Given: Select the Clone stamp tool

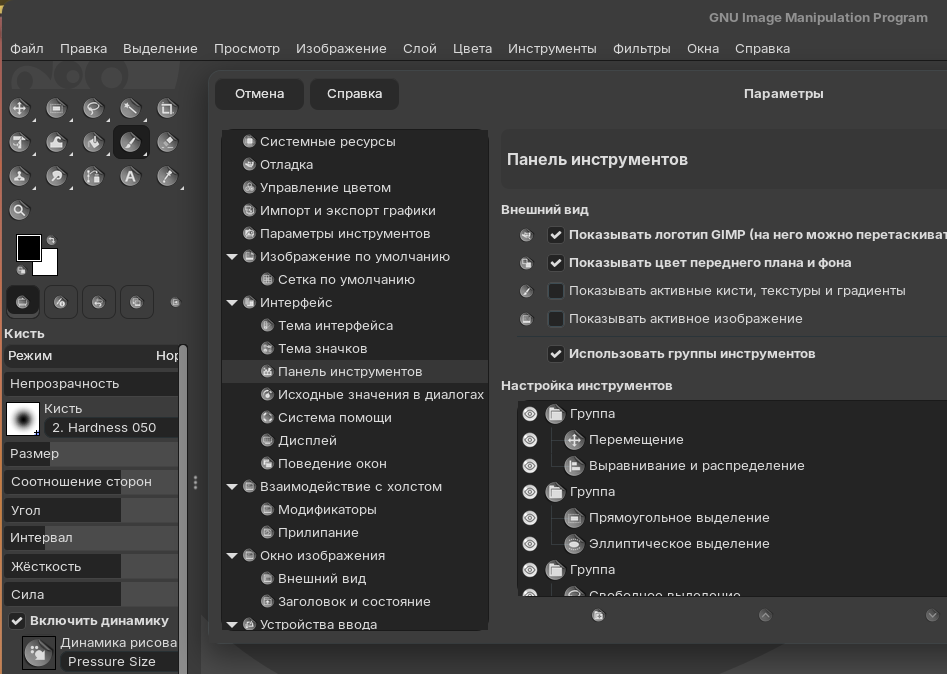Looking at the screenshot, I should point(19,176).
